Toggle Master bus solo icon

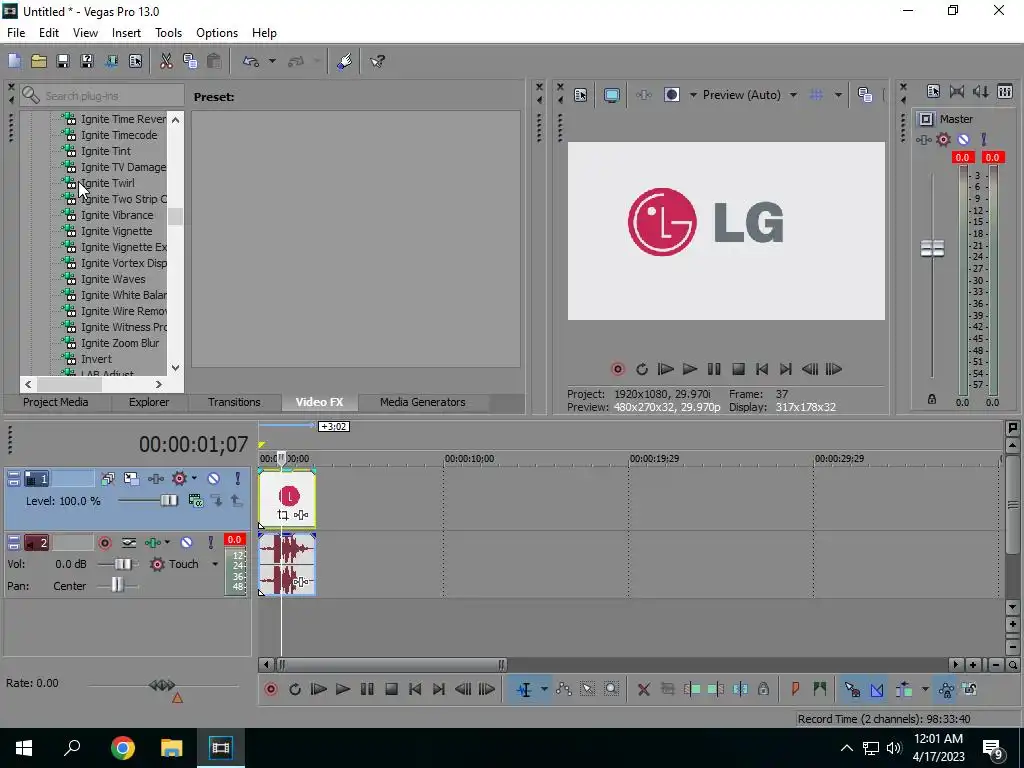coord(984,139)
